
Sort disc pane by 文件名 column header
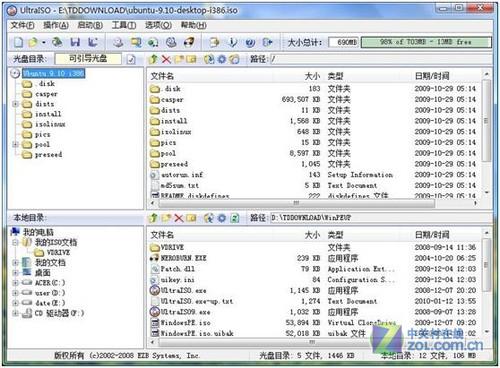click(162, 76)
